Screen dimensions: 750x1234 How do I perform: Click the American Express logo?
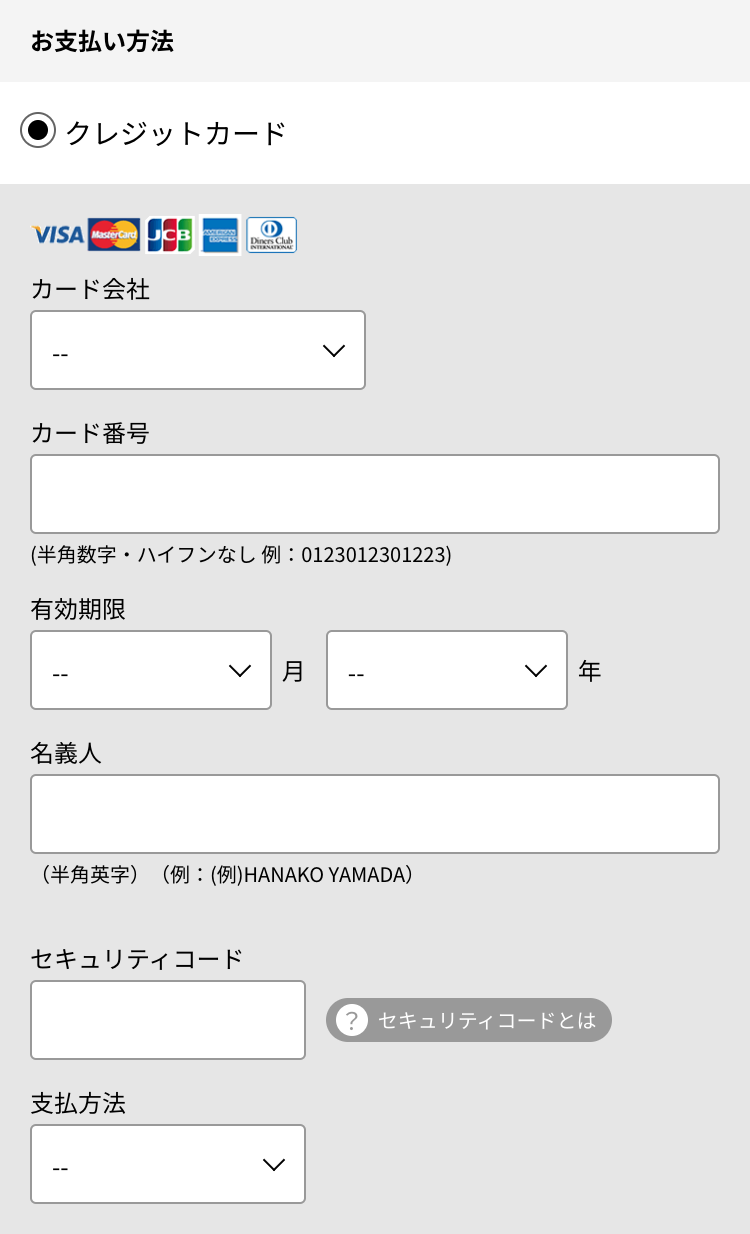click(x=220, y=235)
